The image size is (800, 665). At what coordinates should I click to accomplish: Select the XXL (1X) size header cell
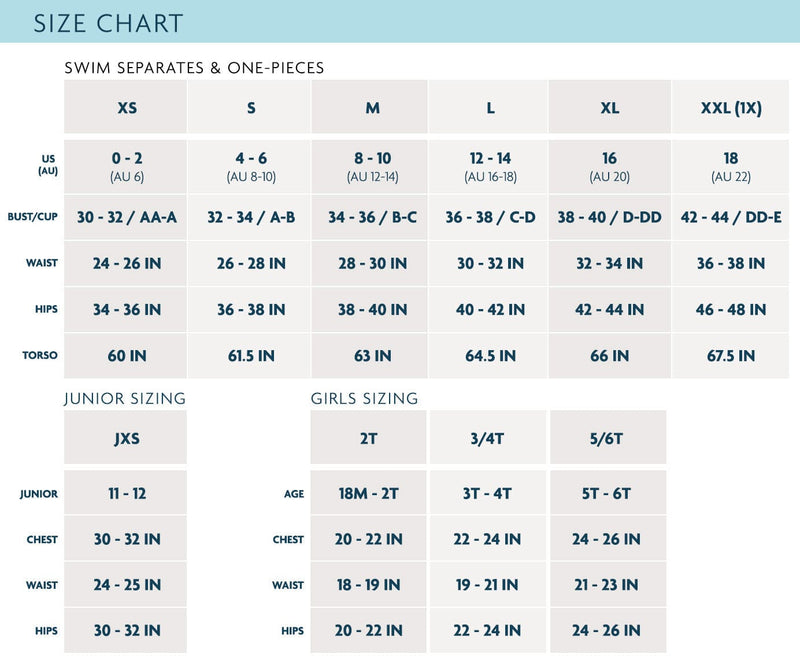(x=735, y=107)
